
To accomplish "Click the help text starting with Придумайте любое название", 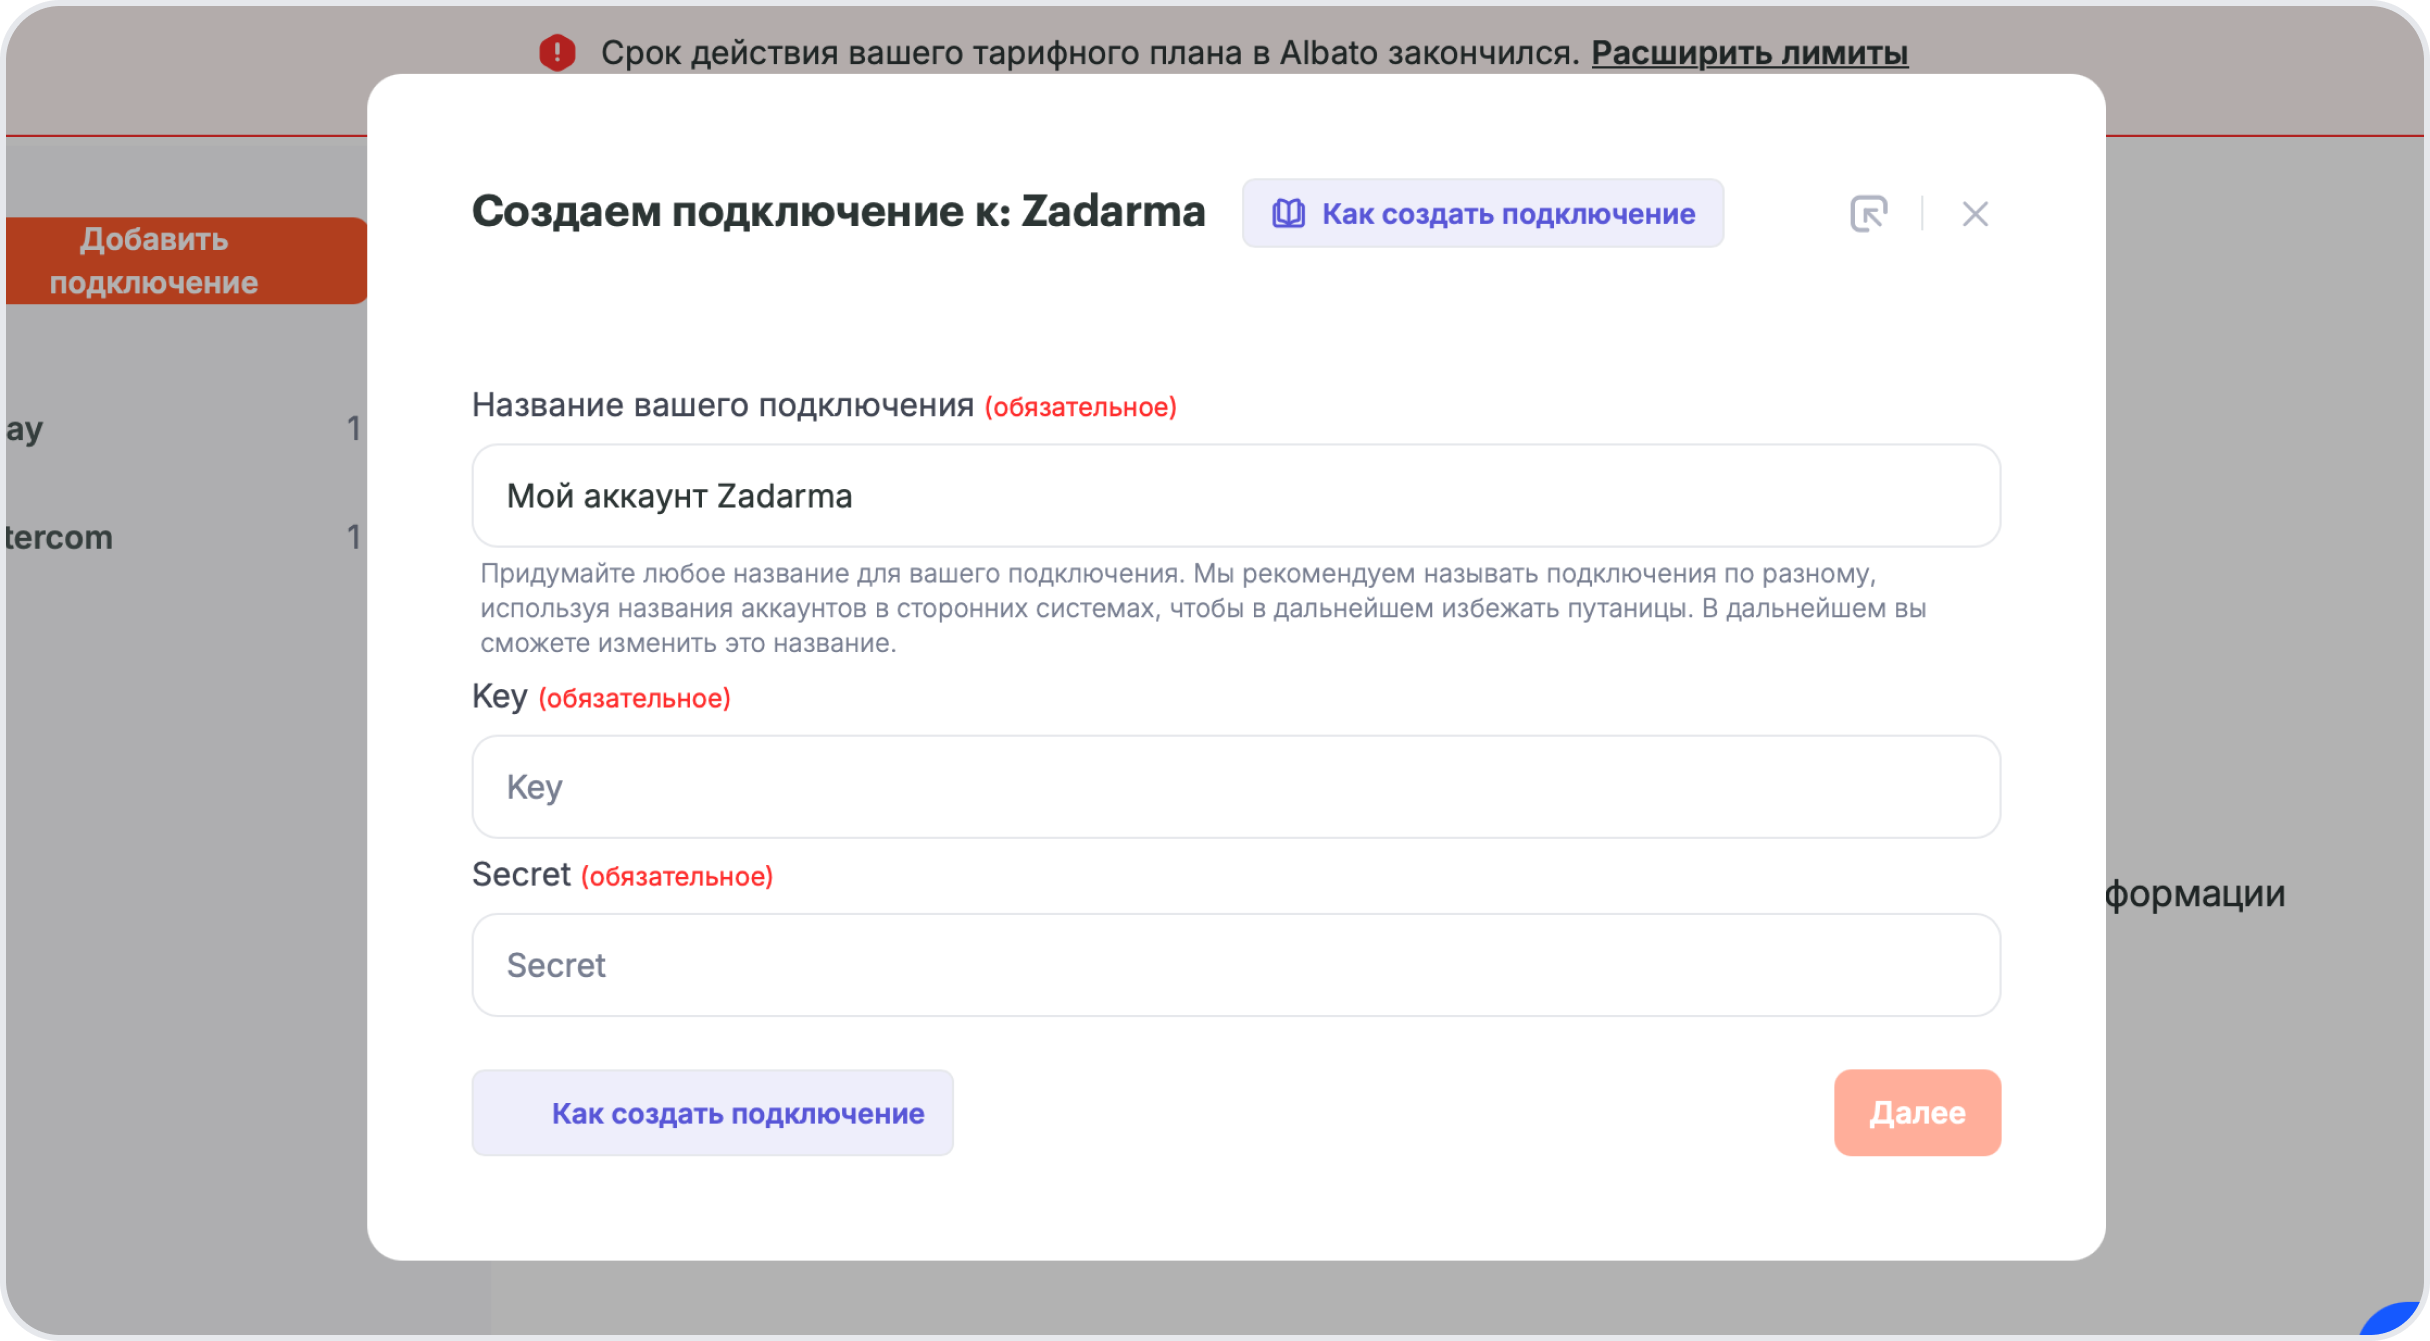I will tap(1202, 608).
